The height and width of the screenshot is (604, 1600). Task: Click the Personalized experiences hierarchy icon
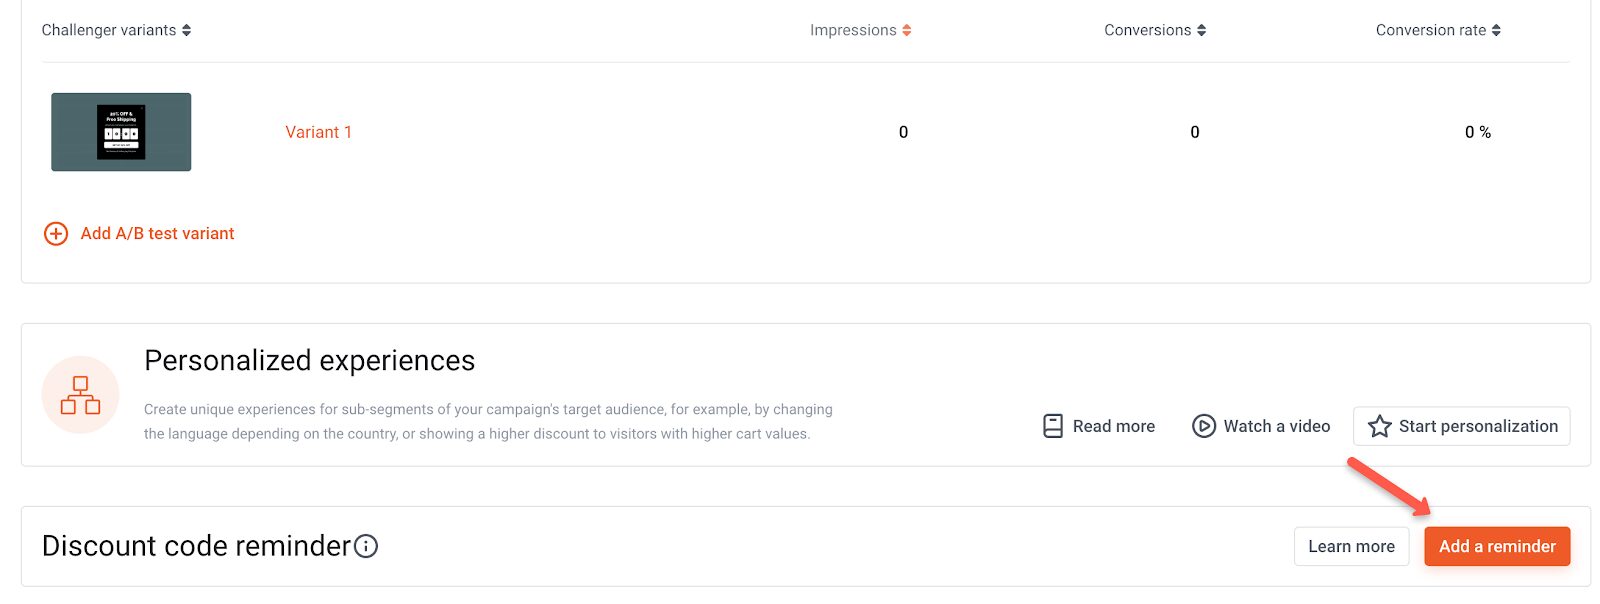[x=80, y=395]
